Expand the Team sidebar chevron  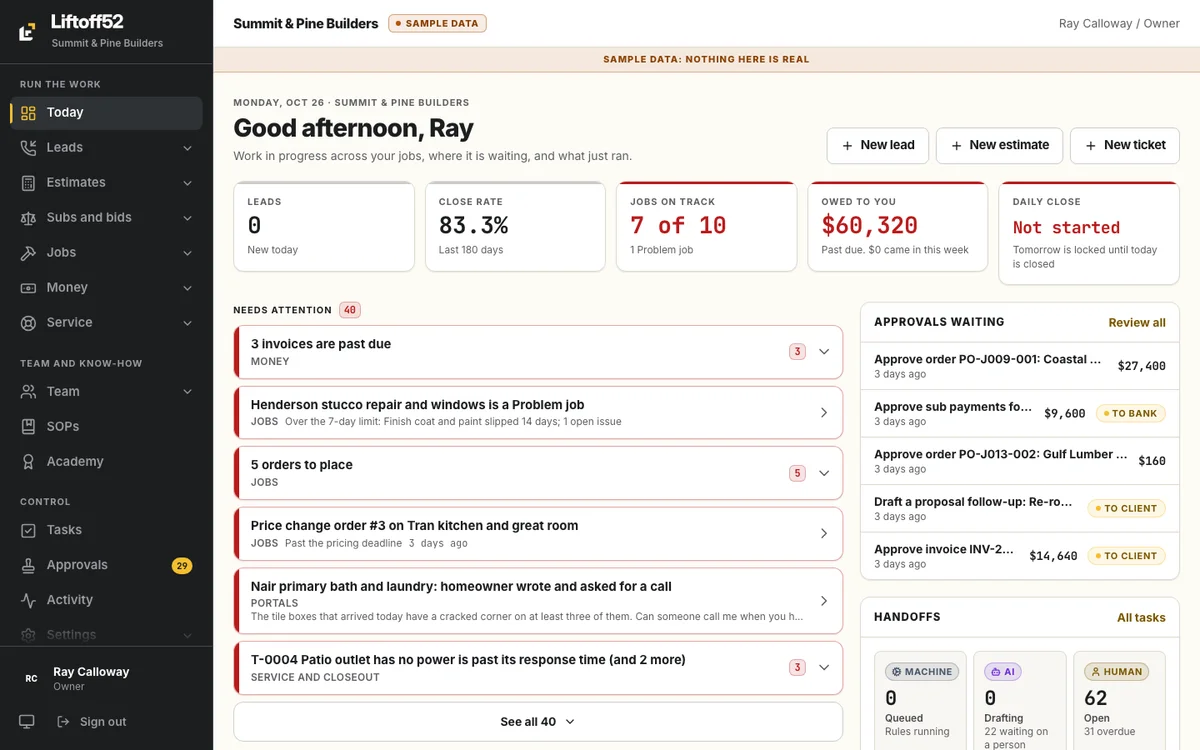pyautogui.click(x=187, y=392)
